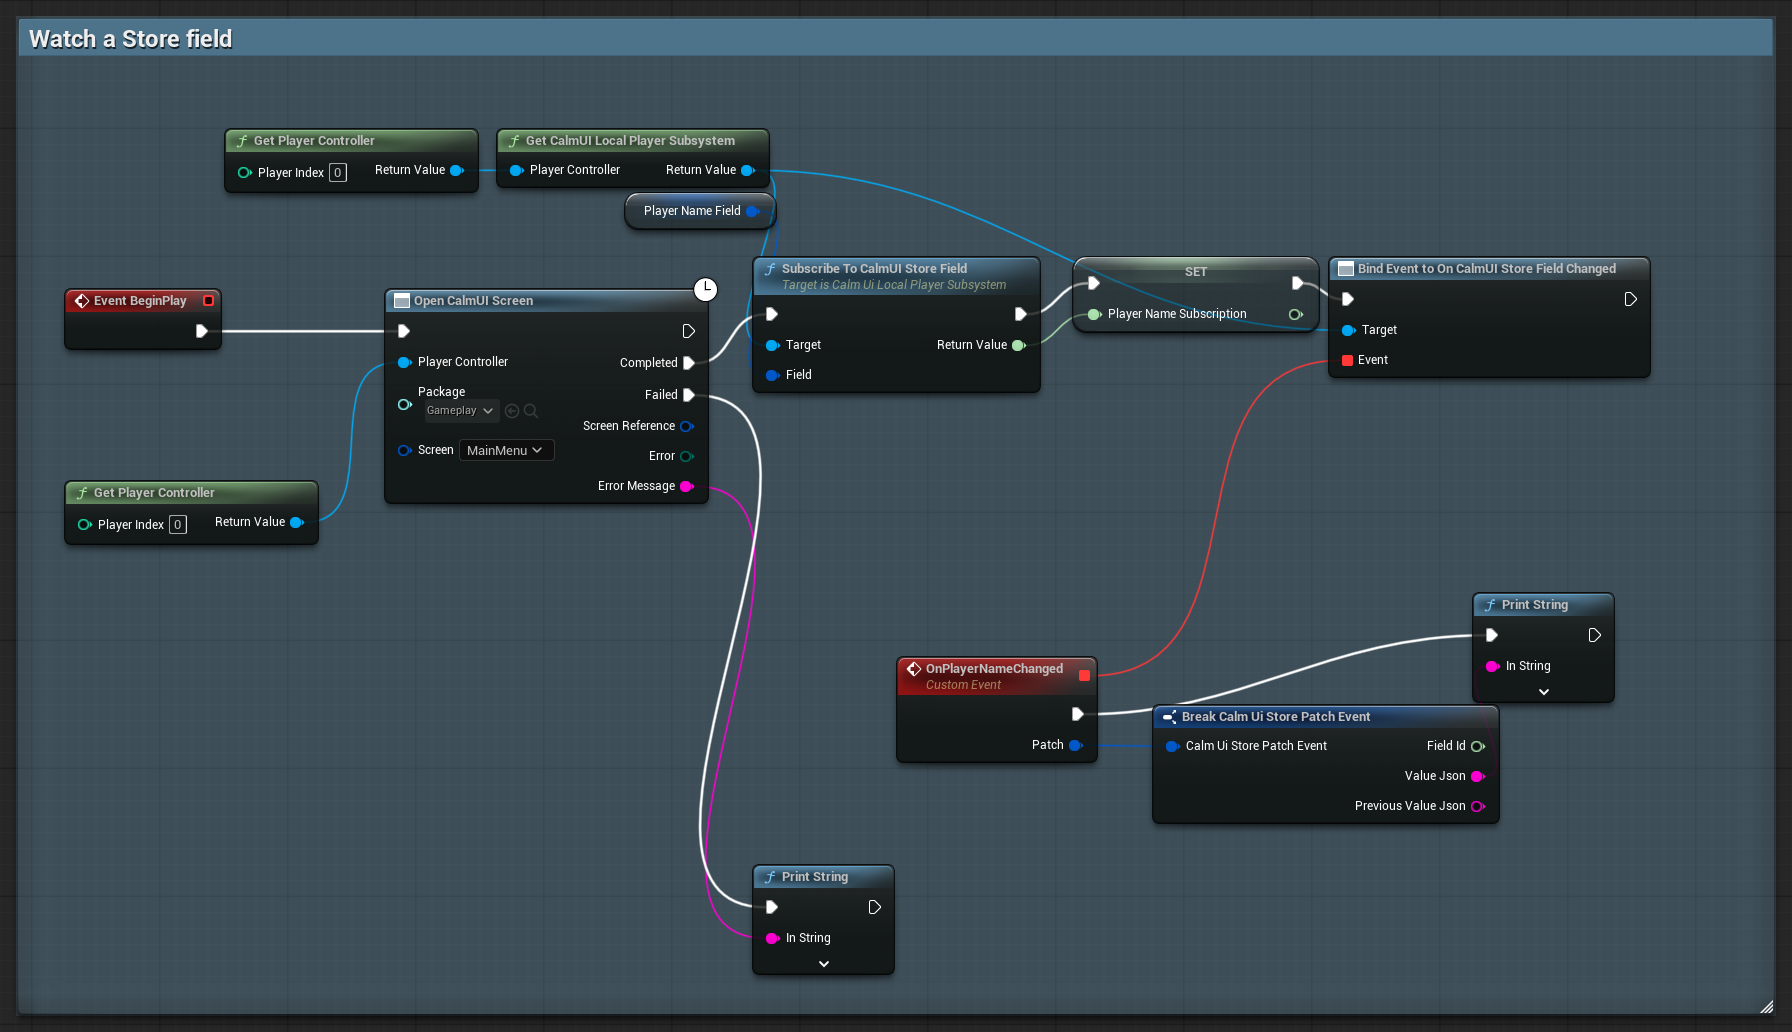The height and width of the screenshot is (1032, 1792).
Task: Click the Calm Ui Store Patch Event input pin
Action: click(x=1173, y=746)
